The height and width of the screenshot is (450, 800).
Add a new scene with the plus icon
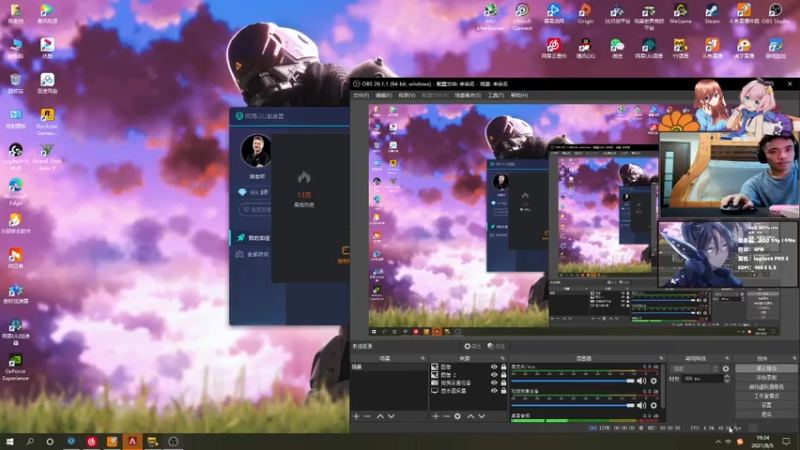click(356, 416)
